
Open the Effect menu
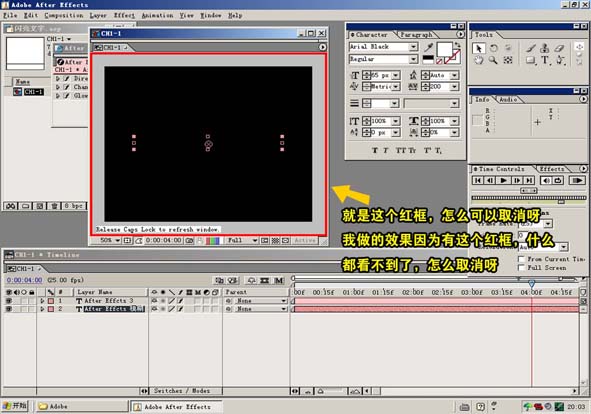pos(124,15)
